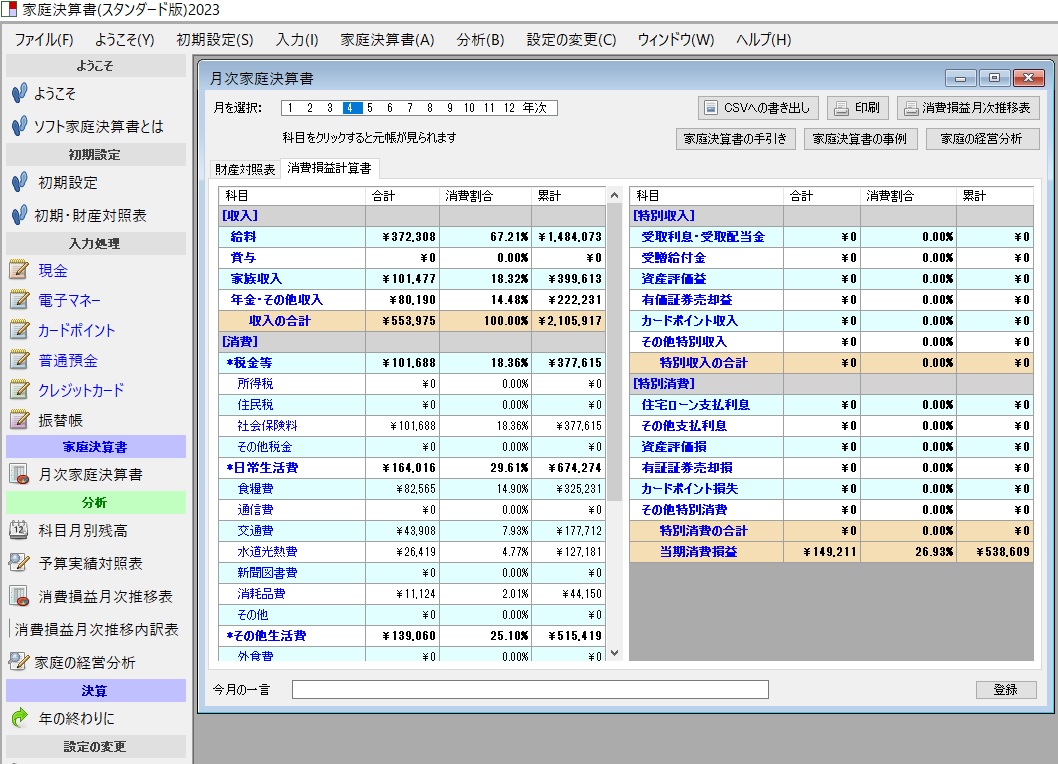Screen dimensions: 1058x764
Task: Click the クレジットカード input icon
Action: coord(19,390)
